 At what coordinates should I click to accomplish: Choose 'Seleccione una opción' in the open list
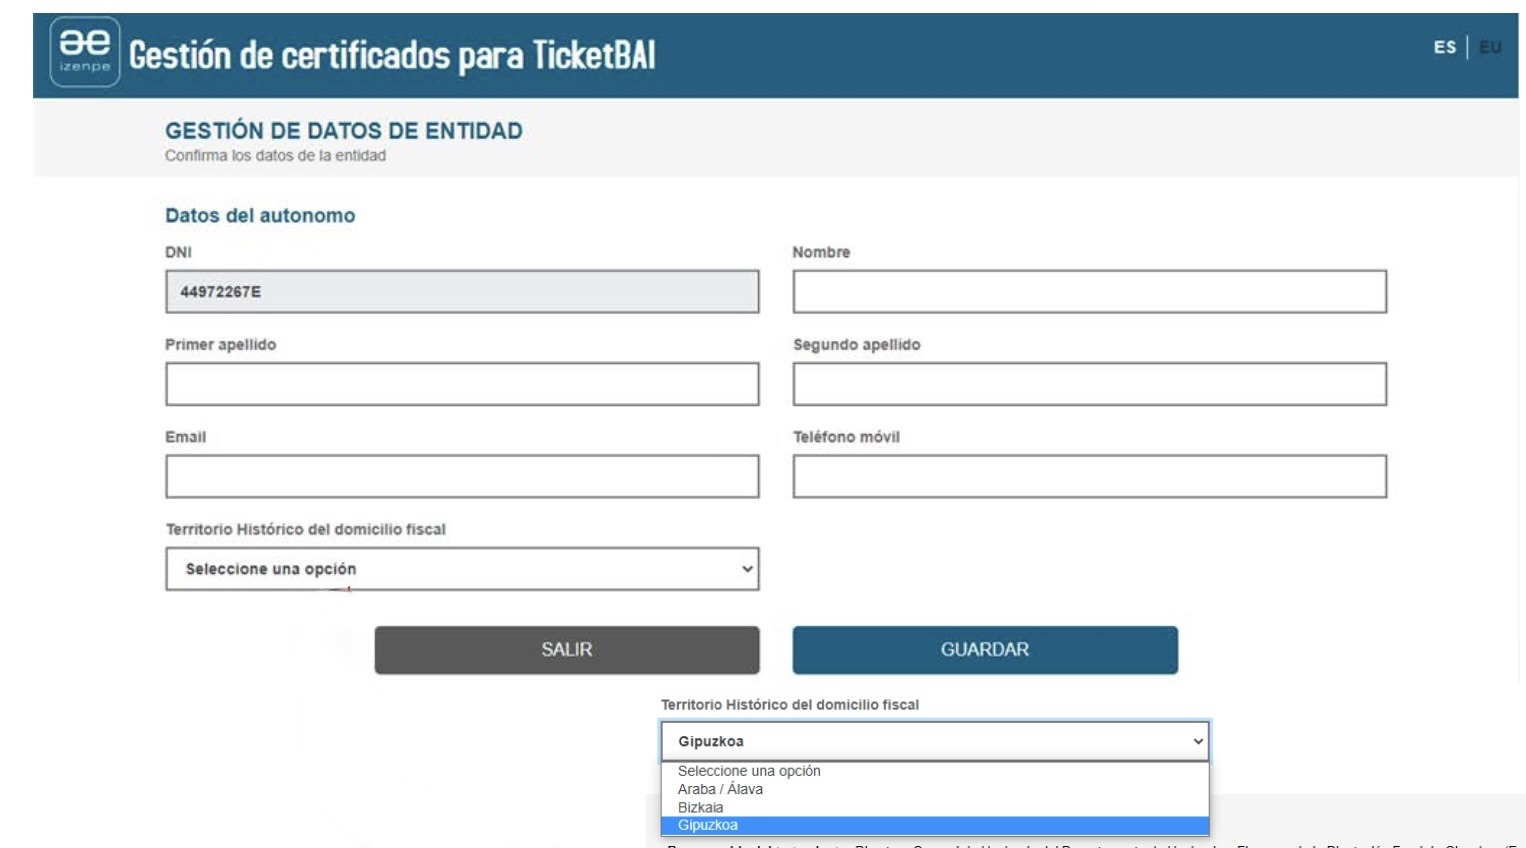click(x=935, y=771)
